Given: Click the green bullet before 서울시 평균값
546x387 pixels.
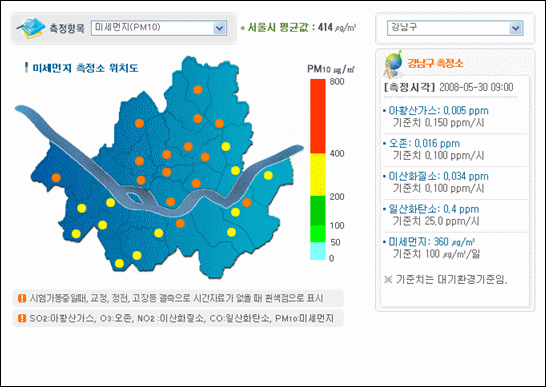Looking at the screenshot, I should 243,28.
